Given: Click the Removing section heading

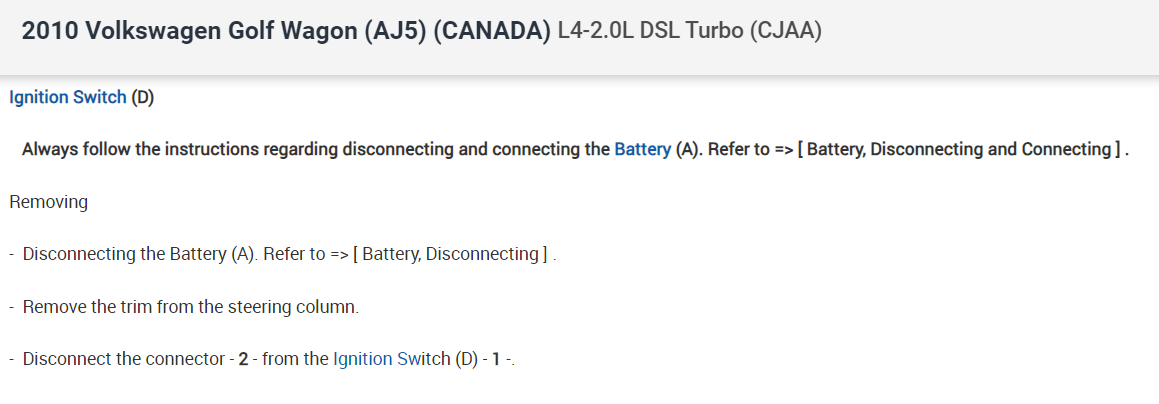Looking at the screenshot, I should point(48,202).
